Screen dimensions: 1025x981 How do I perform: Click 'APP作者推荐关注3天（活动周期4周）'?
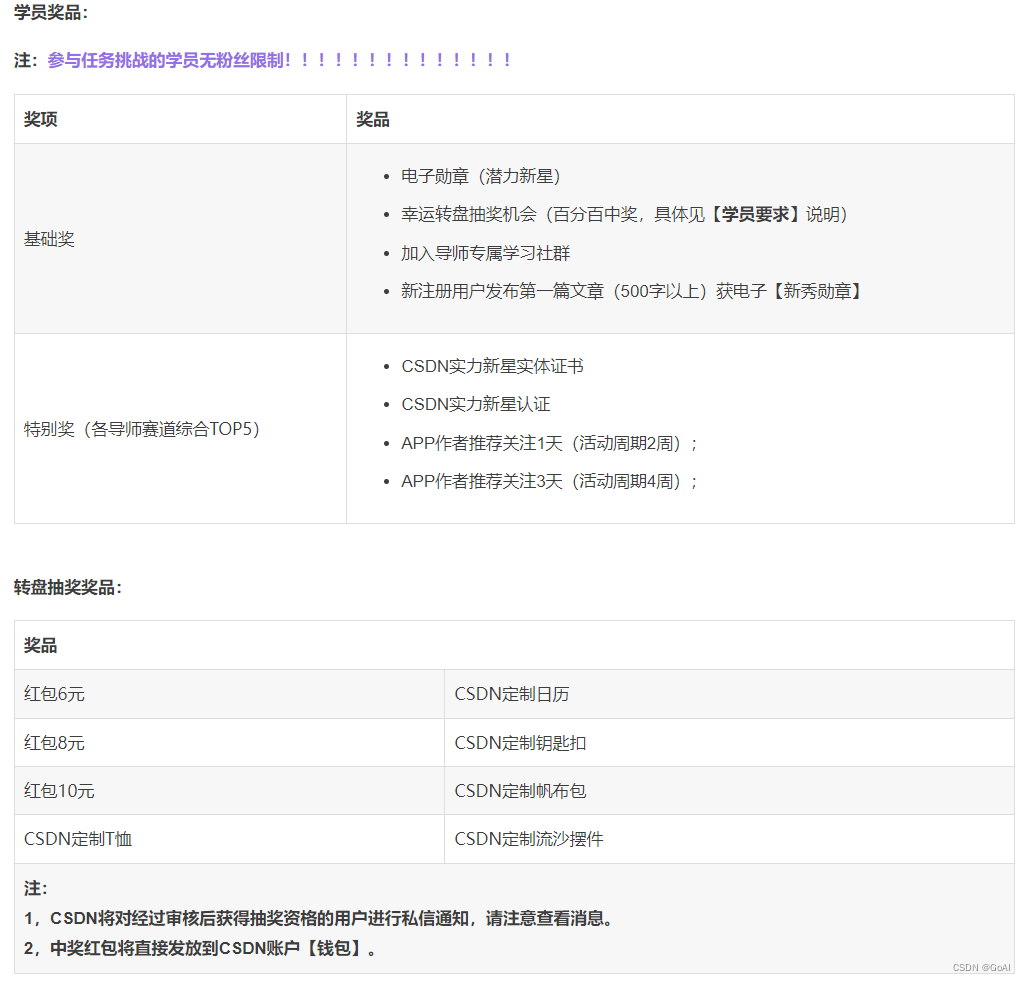pos(549,482)
